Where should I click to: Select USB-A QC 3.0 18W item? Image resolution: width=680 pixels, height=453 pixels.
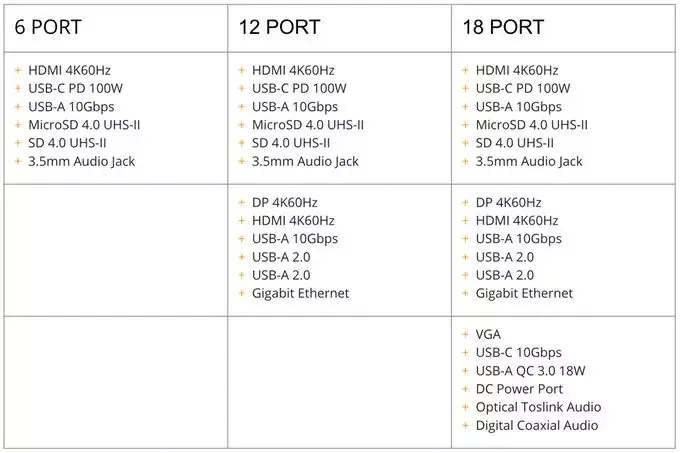(533, 371)
